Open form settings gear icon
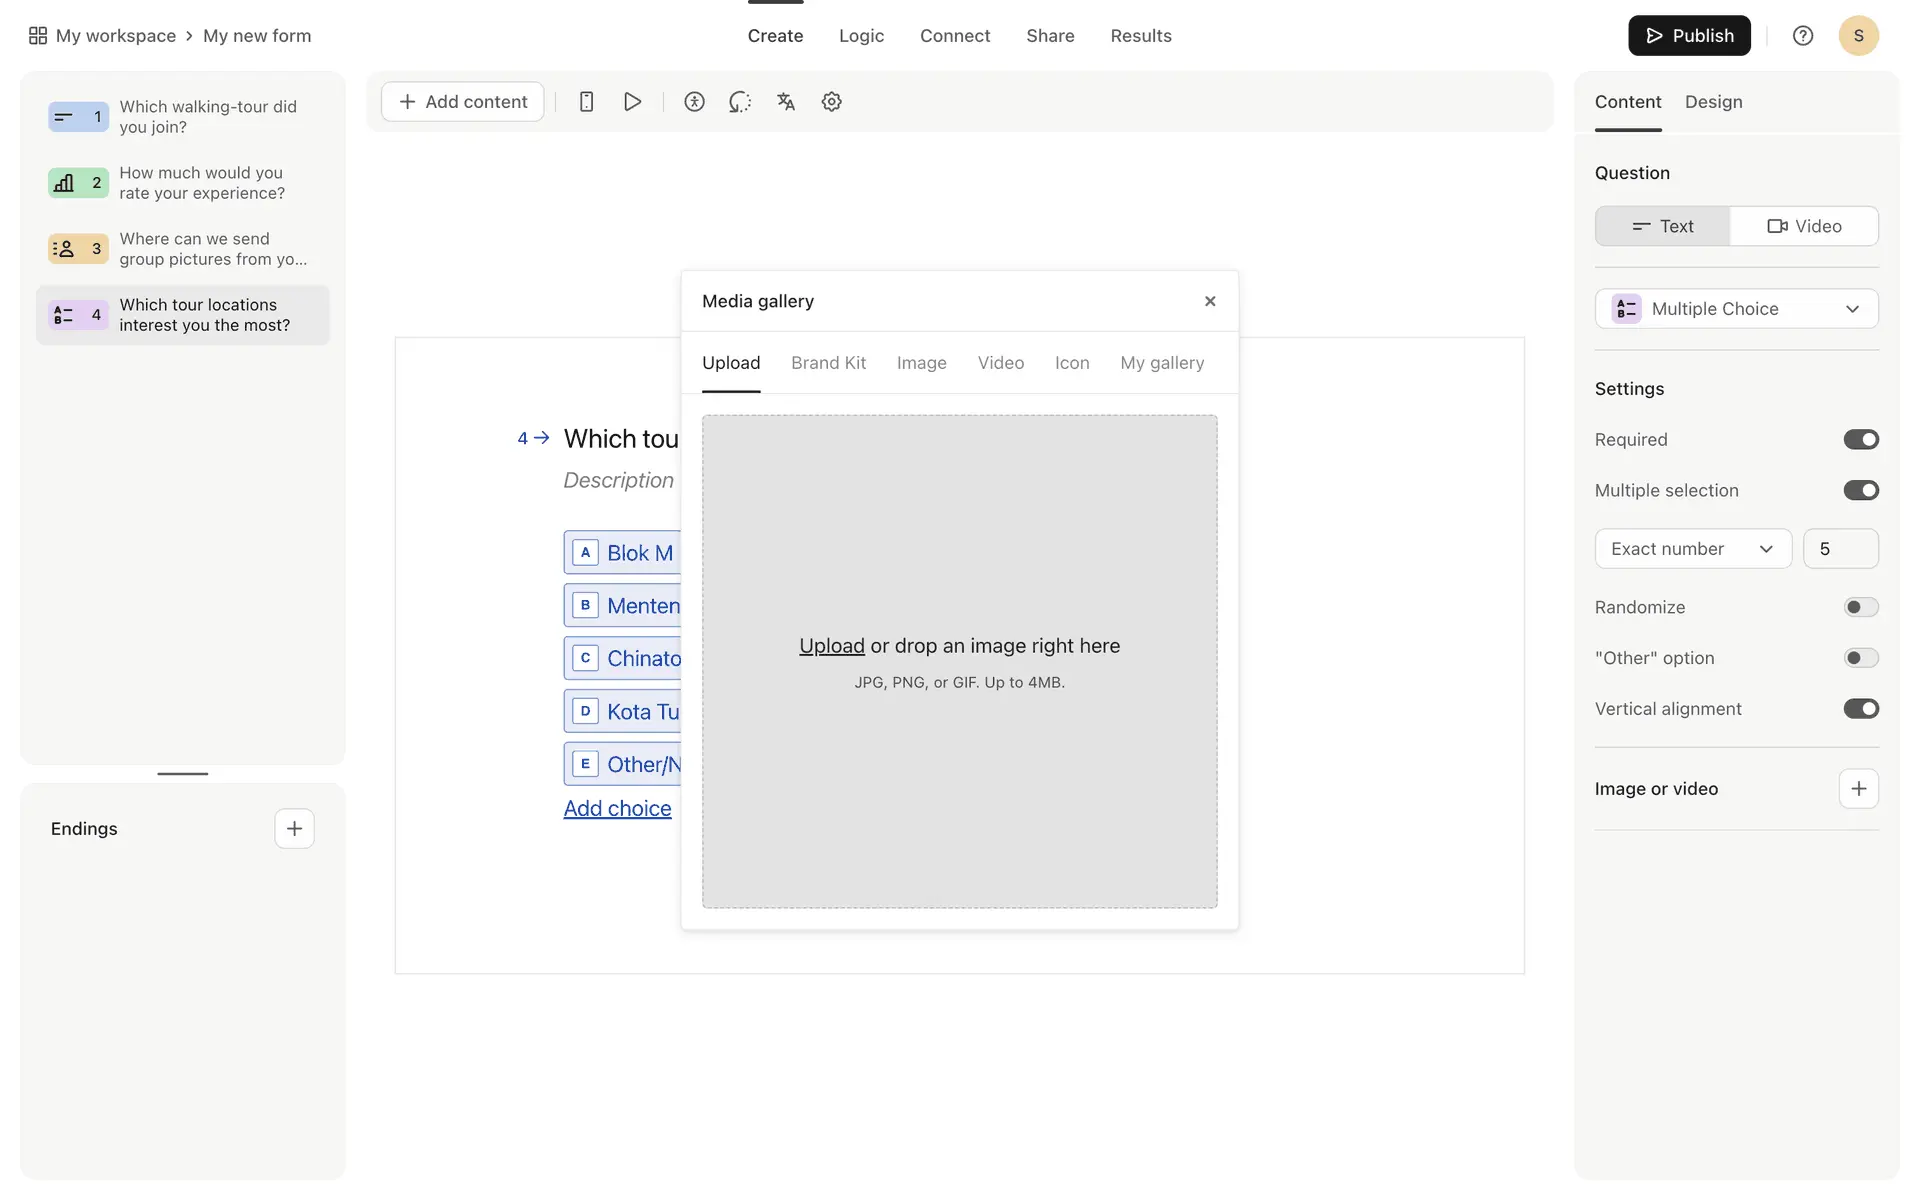This screenshot has width=1920, height=1200. pos(831,102)
